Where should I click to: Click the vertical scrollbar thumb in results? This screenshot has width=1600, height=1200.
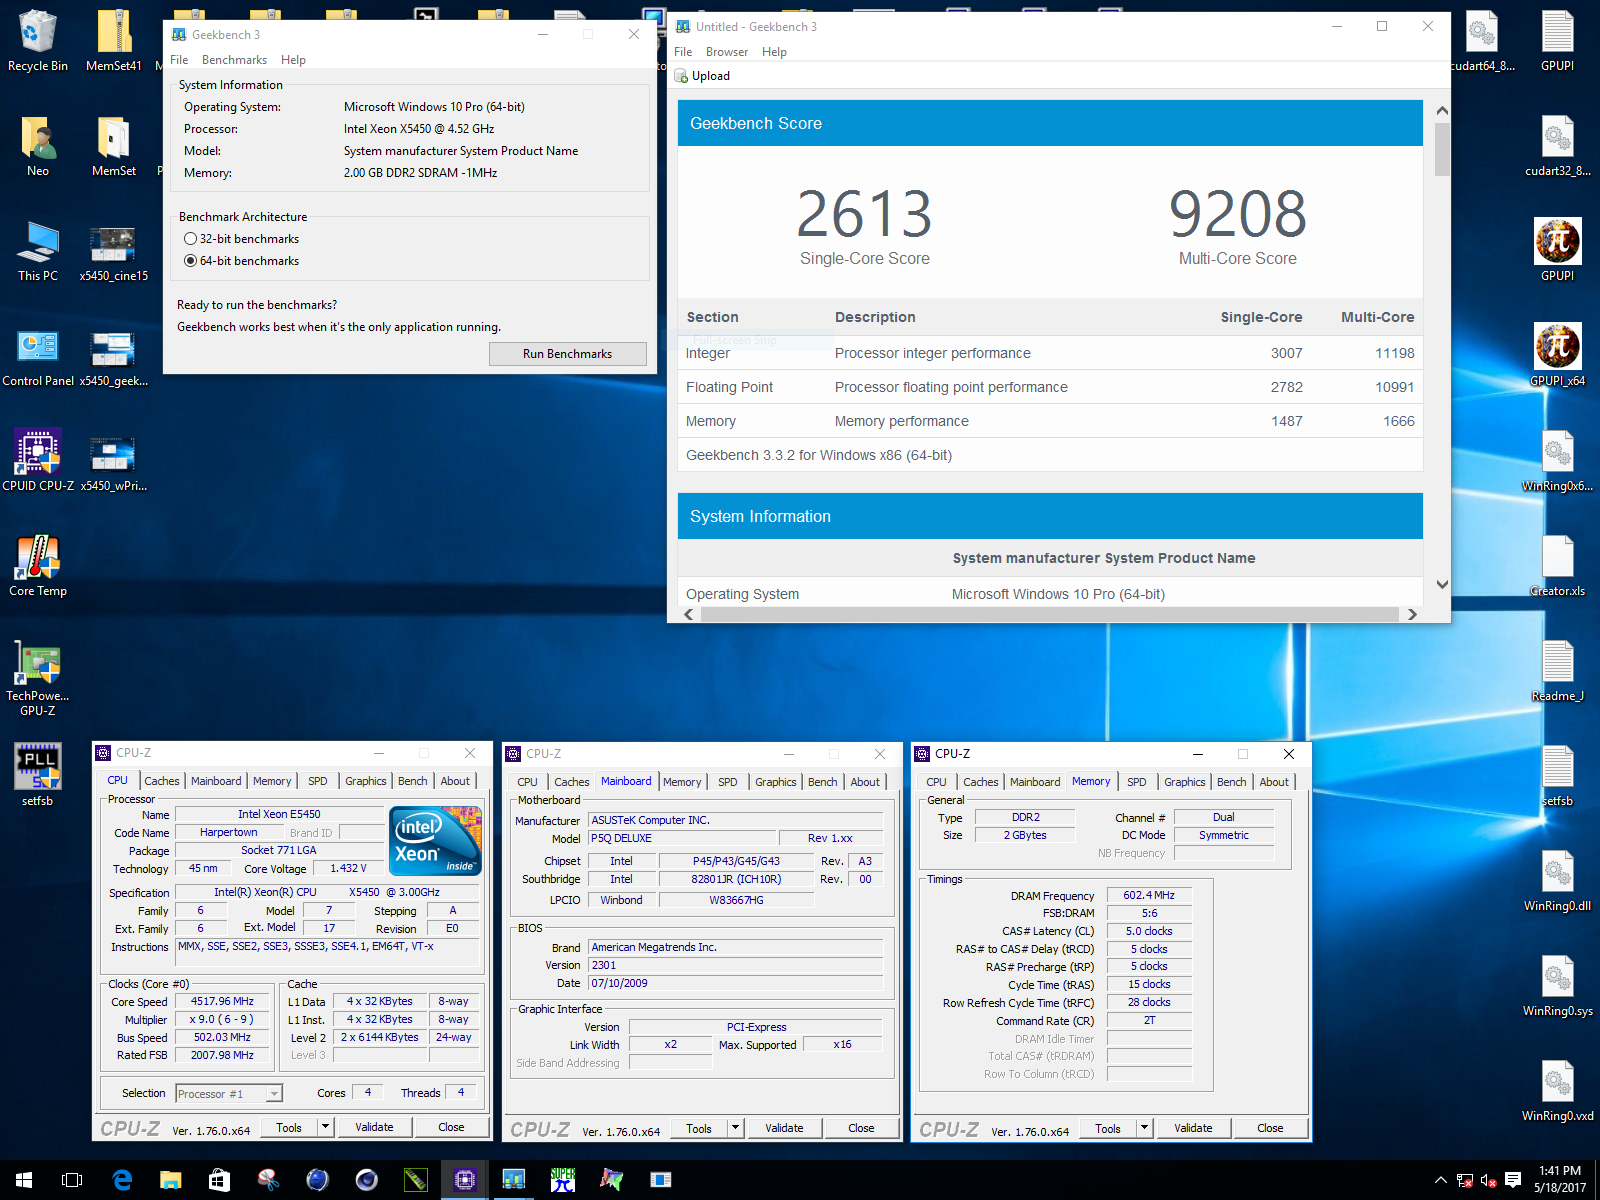coord(1442,150)
